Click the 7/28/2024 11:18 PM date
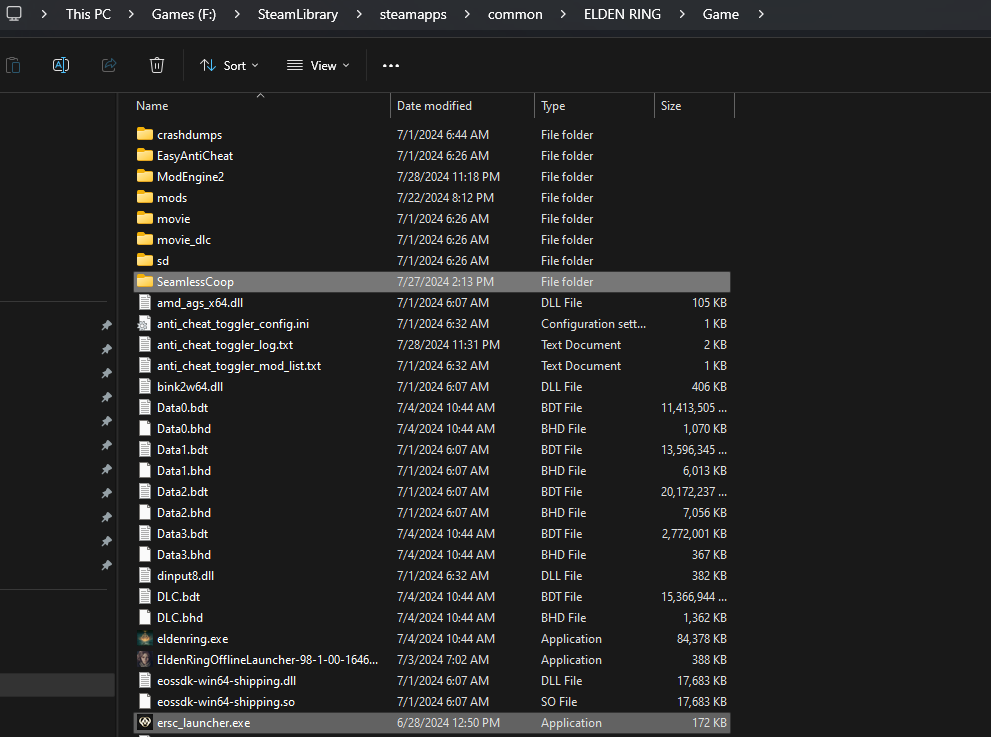The width and height of the screenshot is (991, 737). tap(448, 176)
